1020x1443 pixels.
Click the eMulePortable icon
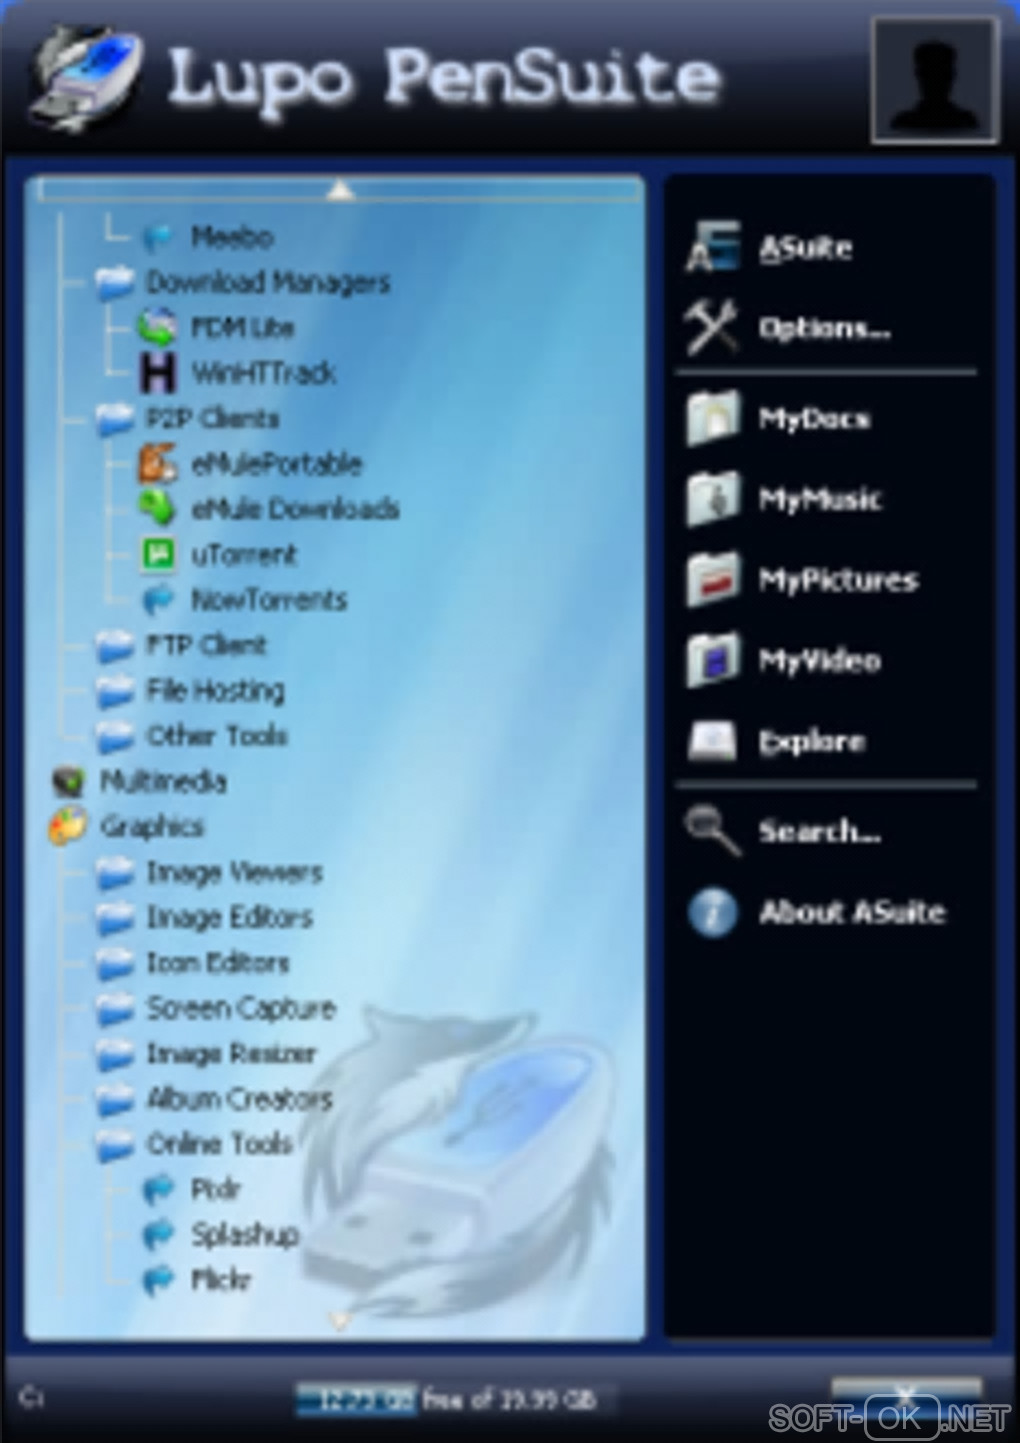click(x=158, y=463)
